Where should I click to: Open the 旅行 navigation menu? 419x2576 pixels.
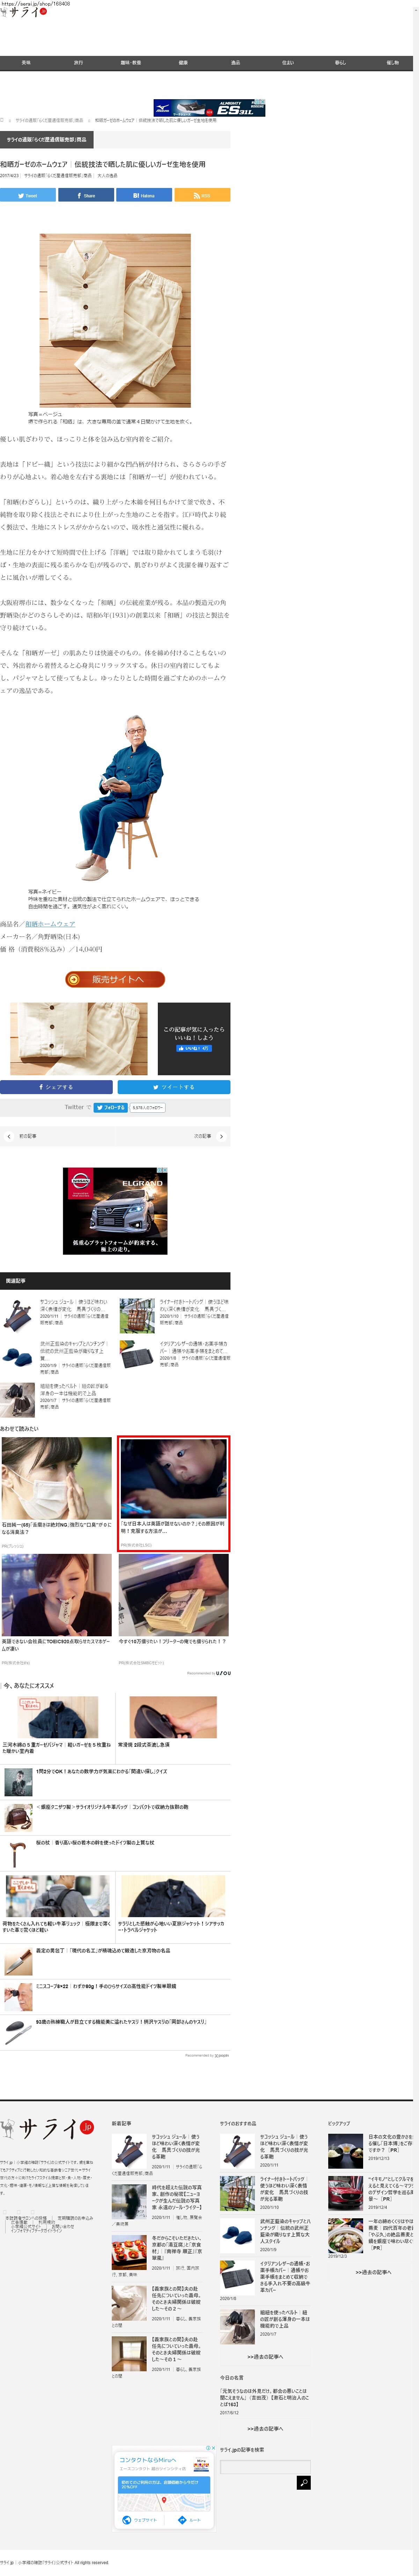coord(78,62)
